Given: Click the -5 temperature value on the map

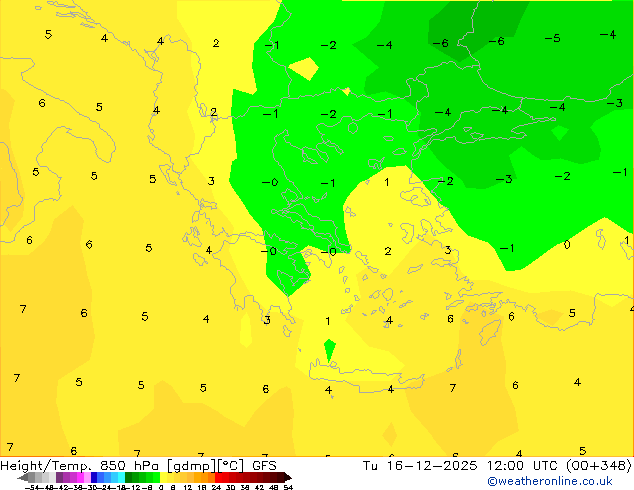Looking at the screenshot, I should point(552,38).
